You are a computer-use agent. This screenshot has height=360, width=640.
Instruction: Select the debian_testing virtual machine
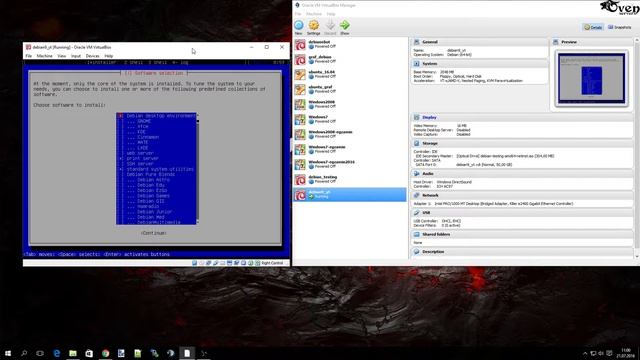point(350,180)
